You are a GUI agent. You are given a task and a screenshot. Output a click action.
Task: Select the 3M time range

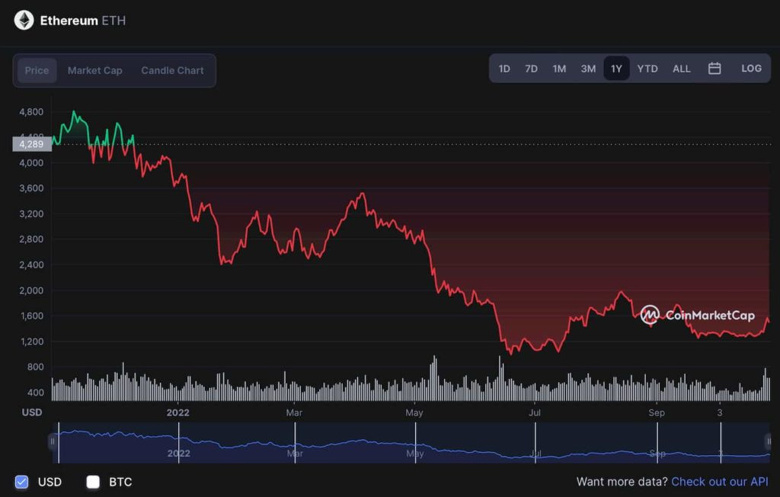588,69
